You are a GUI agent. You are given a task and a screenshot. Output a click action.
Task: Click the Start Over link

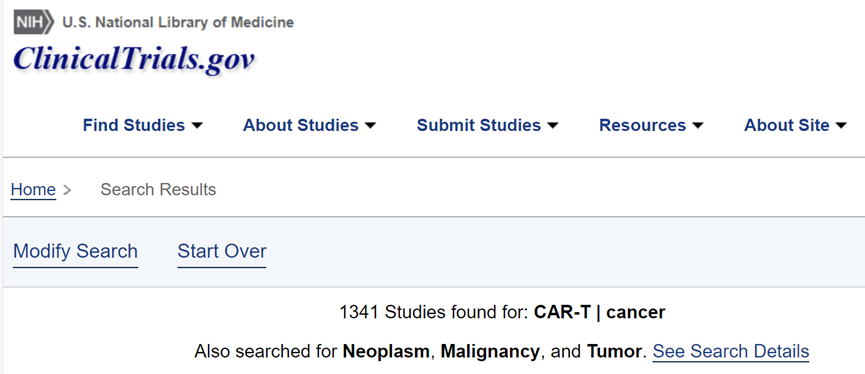point(222,252)
